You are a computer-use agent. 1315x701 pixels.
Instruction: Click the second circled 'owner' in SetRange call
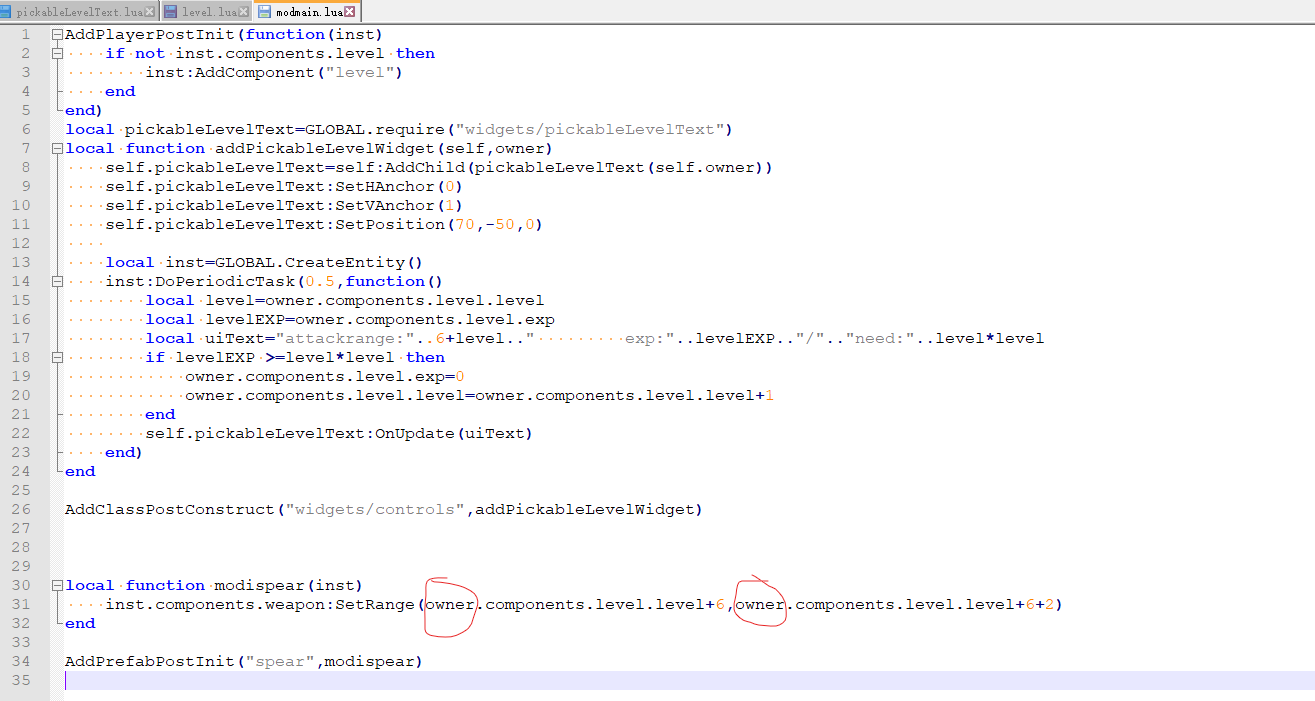760,604
